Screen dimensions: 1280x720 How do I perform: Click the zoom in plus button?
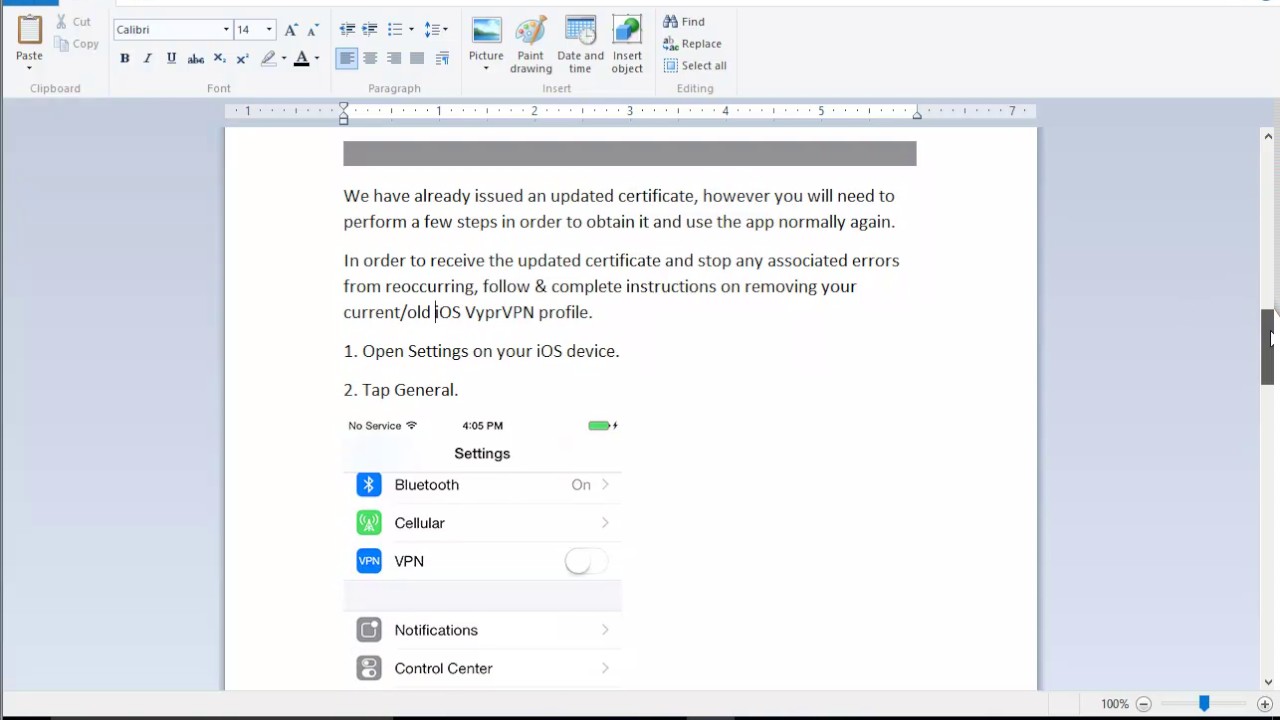point(1265,704)
